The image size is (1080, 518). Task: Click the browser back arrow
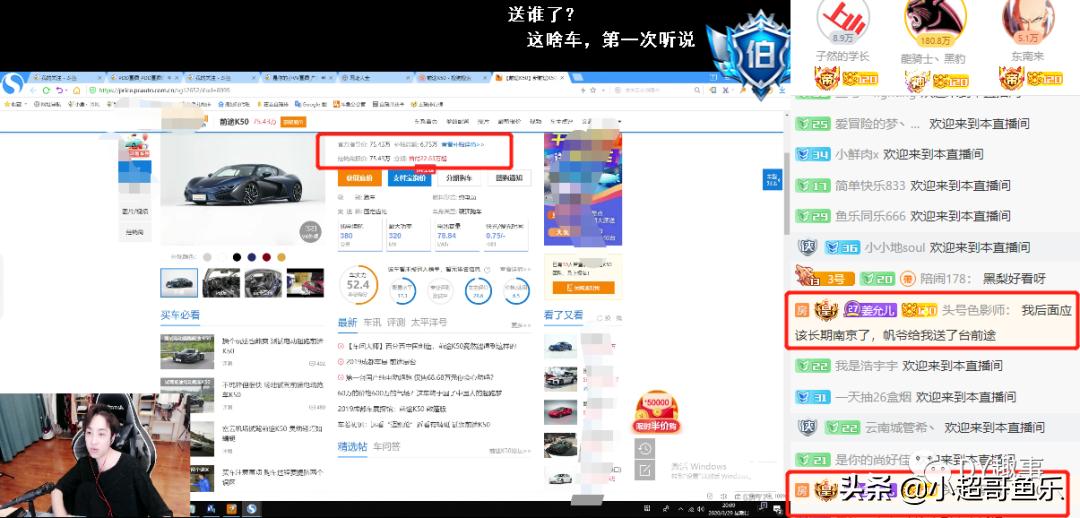(32, 90)
